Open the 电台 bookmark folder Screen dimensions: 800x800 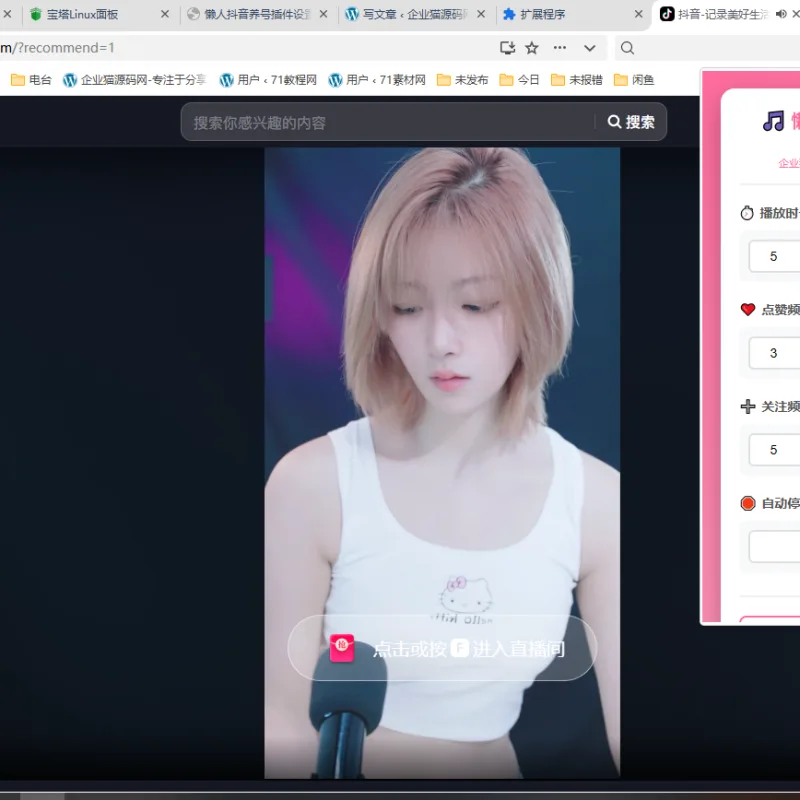pyautogui.click(x=31, y=80)
